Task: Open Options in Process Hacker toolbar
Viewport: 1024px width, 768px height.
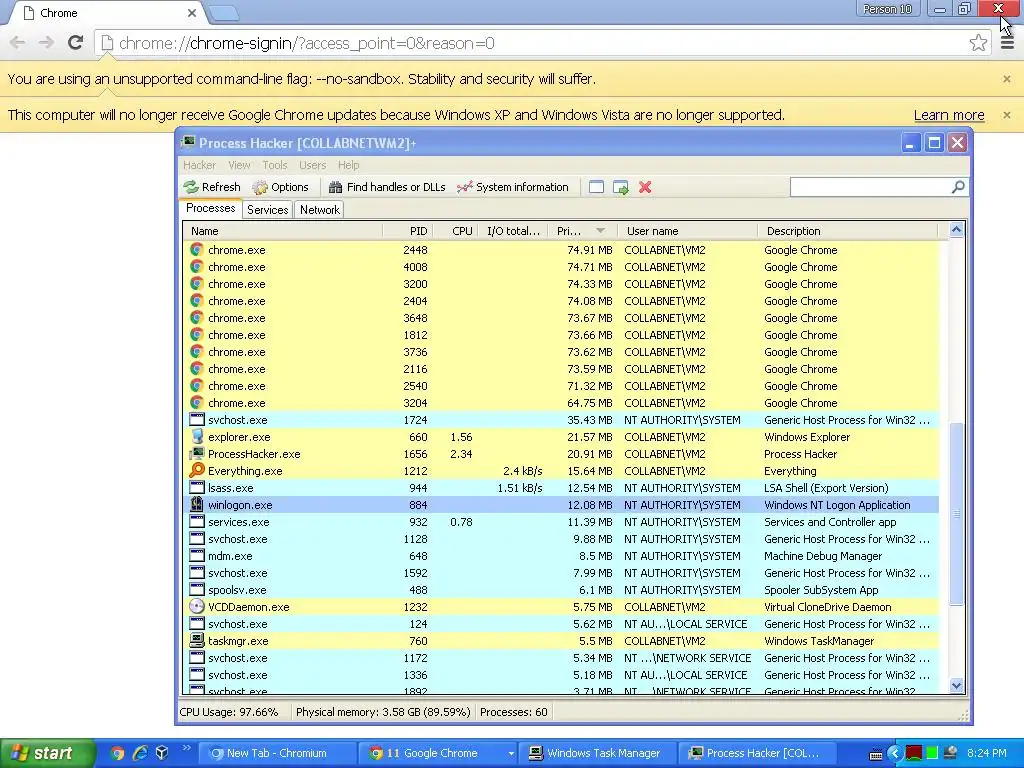Action: [281, 187]
